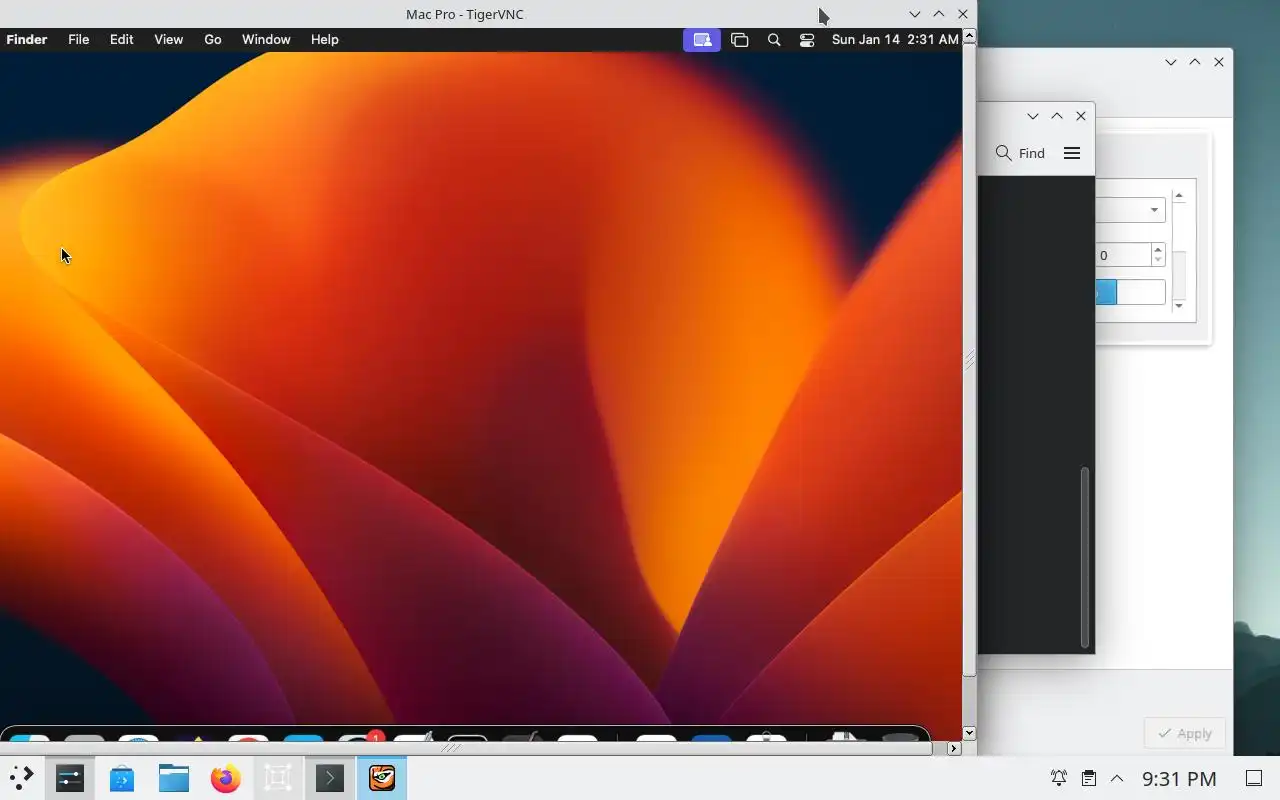Open the View menu in the Mac menu bar
Viewport: 1280px width, 800px height.
click(x=168, y=39)
